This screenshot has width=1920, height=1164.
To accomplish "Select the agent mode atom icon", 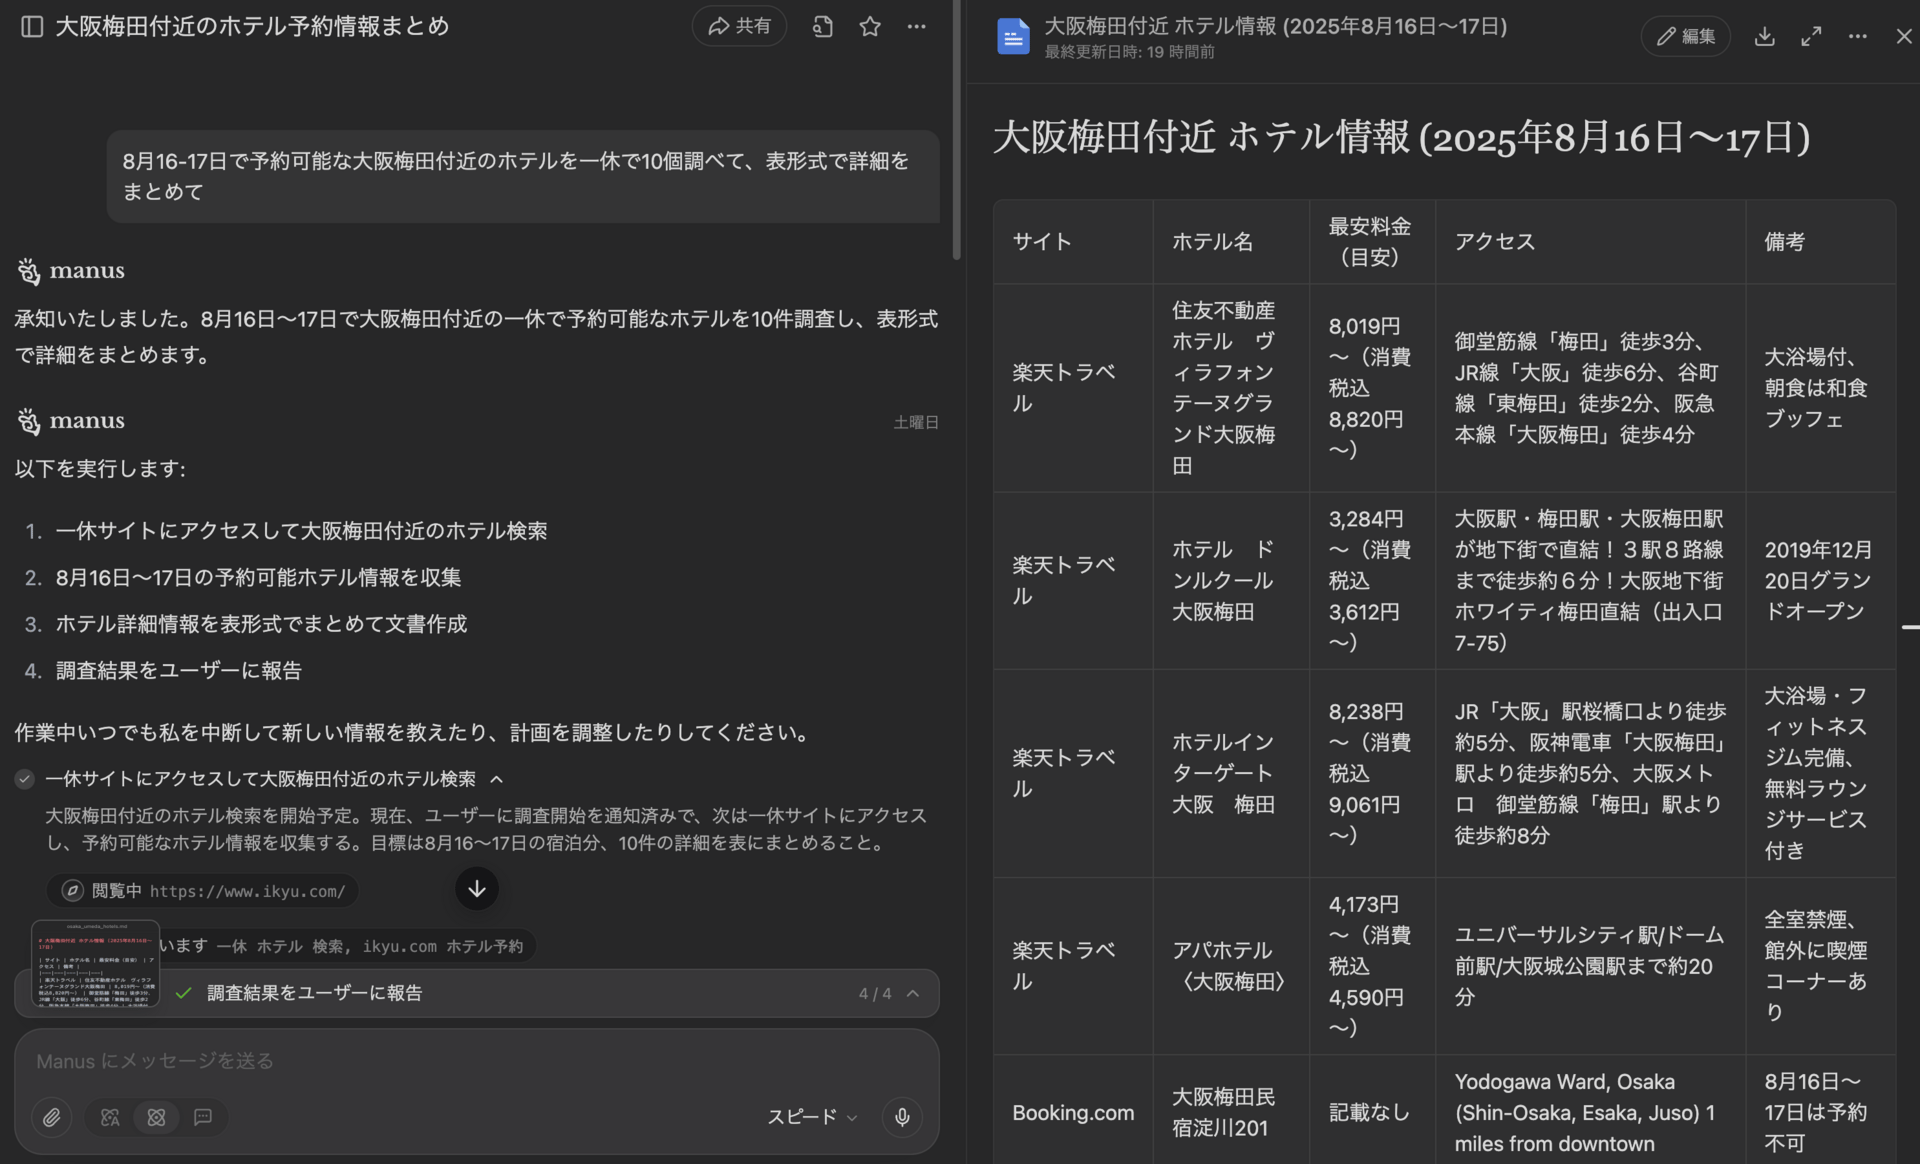I will click(x=156, y=1117).
